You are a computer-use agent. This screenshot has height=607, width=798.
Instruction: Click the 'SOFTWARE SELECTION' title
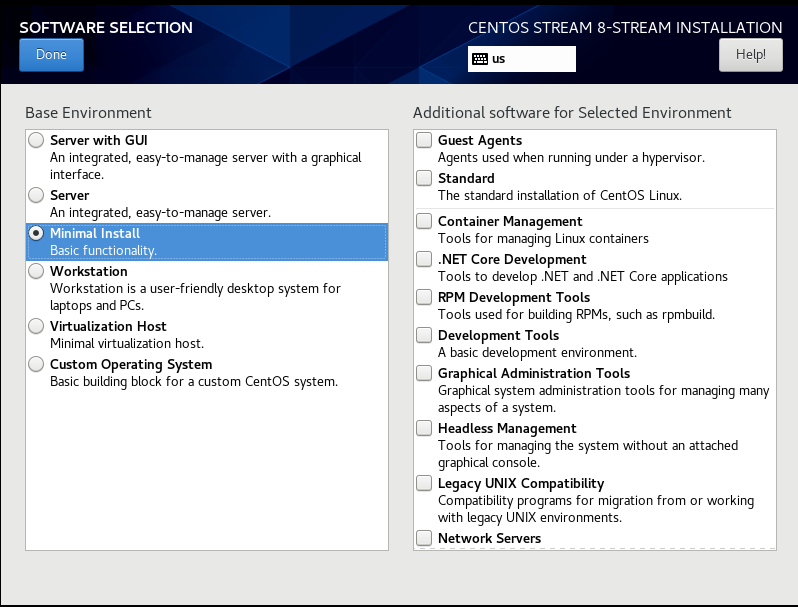106,27
